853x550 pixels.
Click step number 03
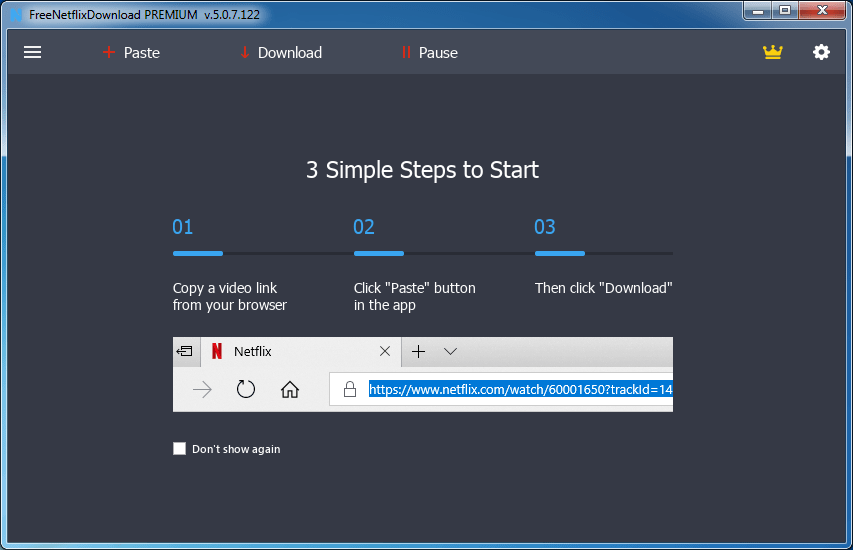click(545, 227)
